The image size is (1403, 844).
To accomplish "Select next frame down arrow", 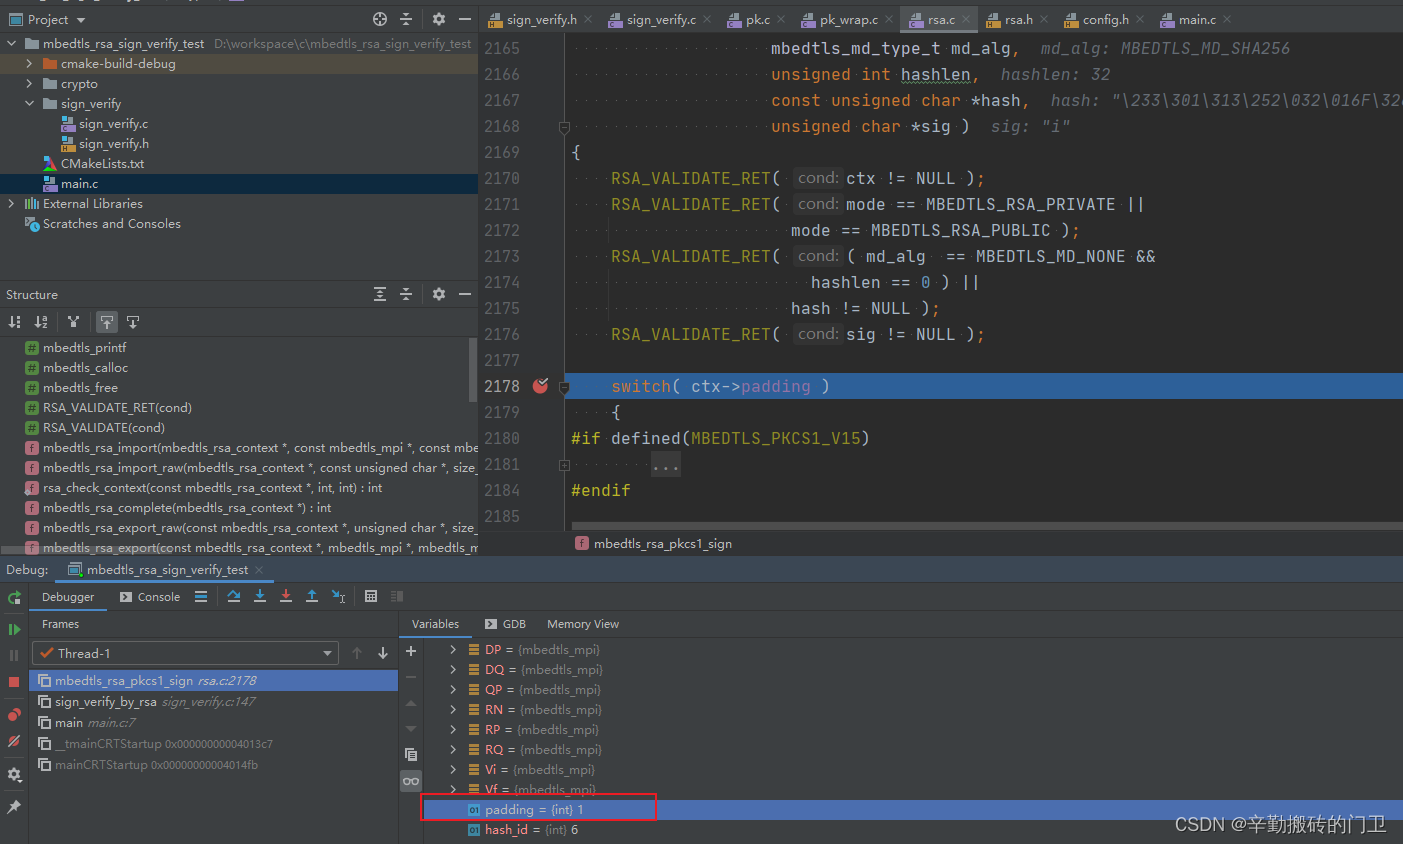I will [x=383, y=653].
